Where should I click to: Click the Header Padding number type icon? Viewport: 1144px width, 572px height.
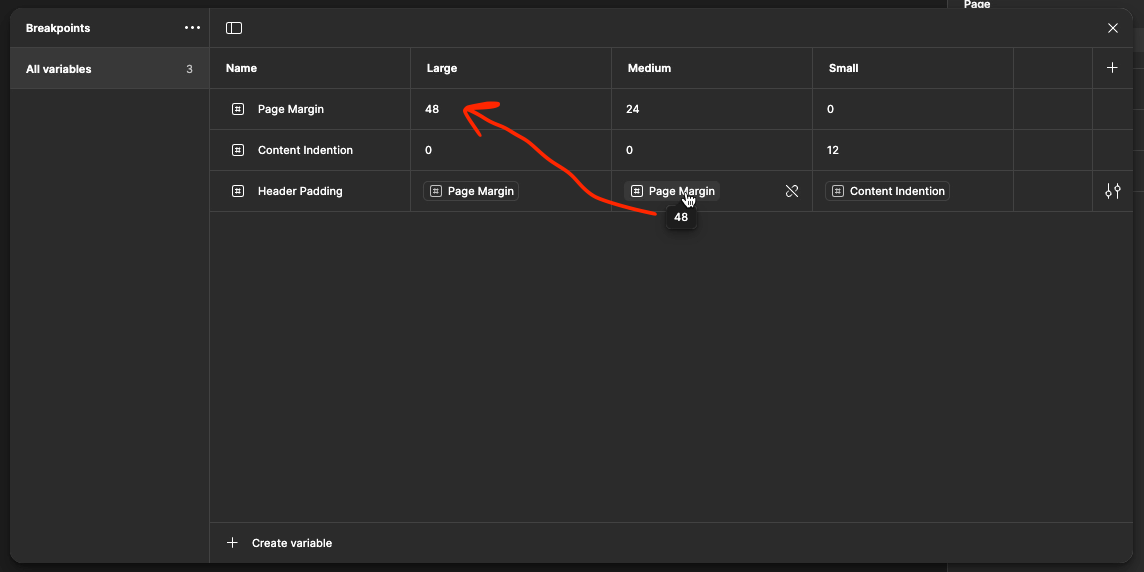click(x=237, y=191)
